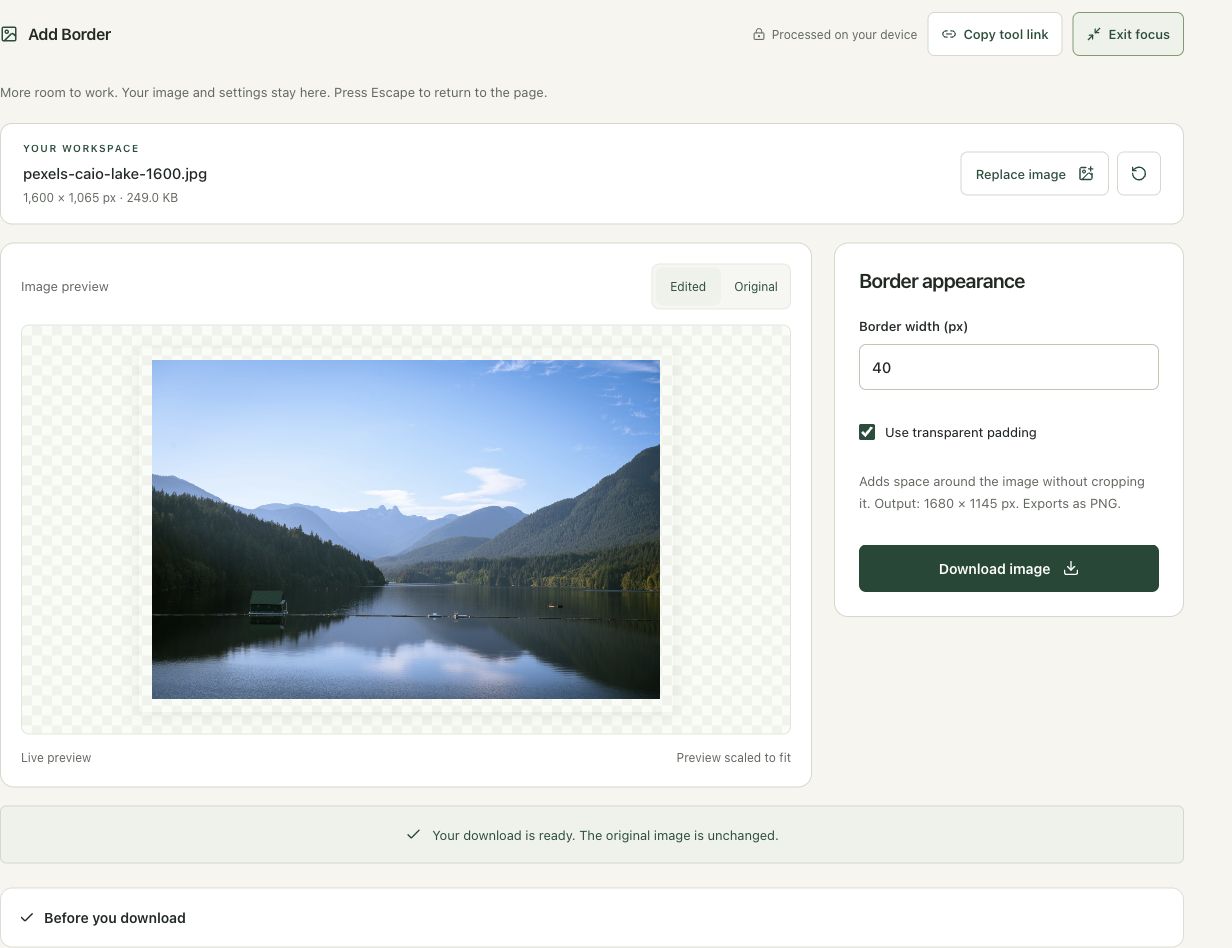Click the YOUR WORKSPACE heading
This screenshot has height=948, width=1232.
(x=81, y=148)
